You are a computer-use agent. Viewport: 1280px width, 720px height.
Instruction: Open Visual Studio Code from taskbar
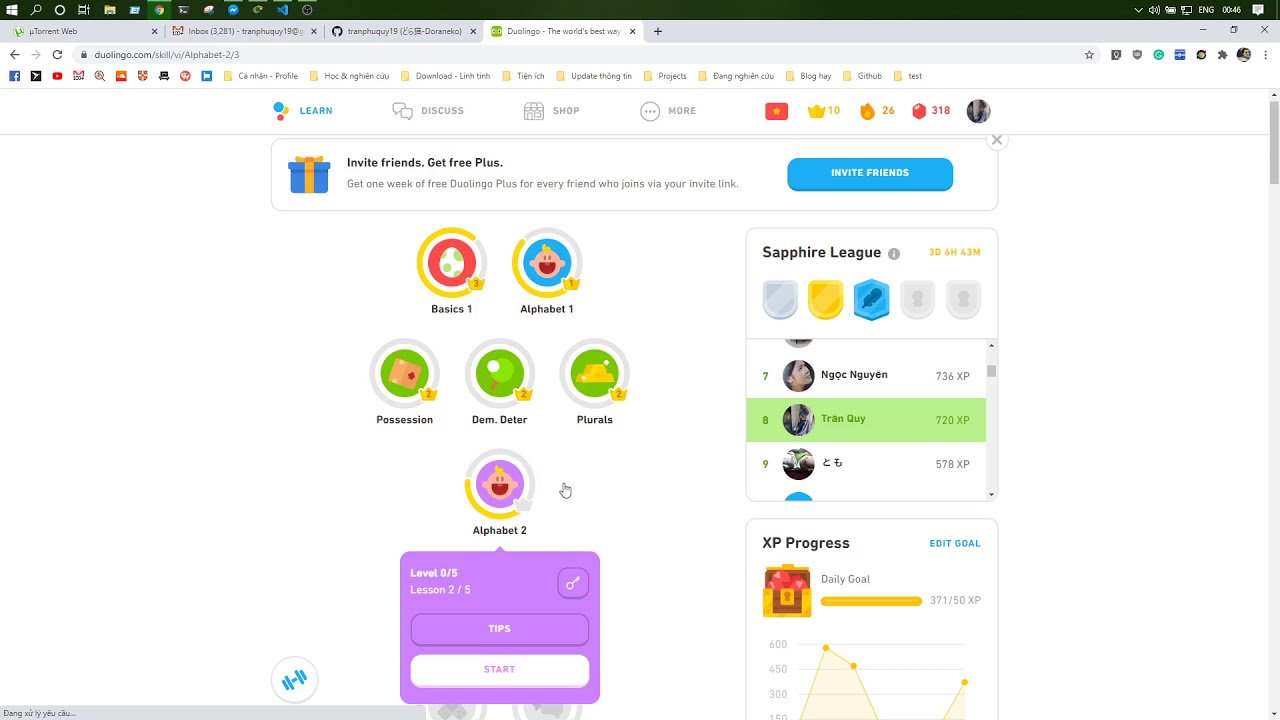point(282,10)
